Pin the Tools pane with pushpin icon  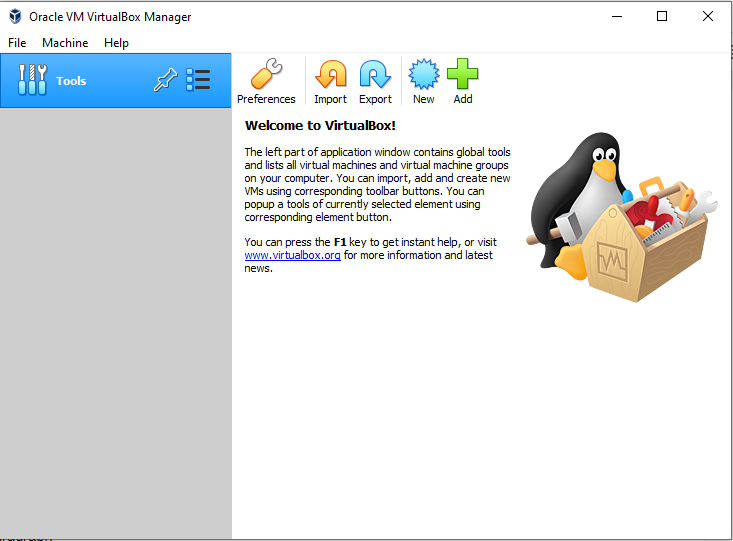(x=164, y=81)
